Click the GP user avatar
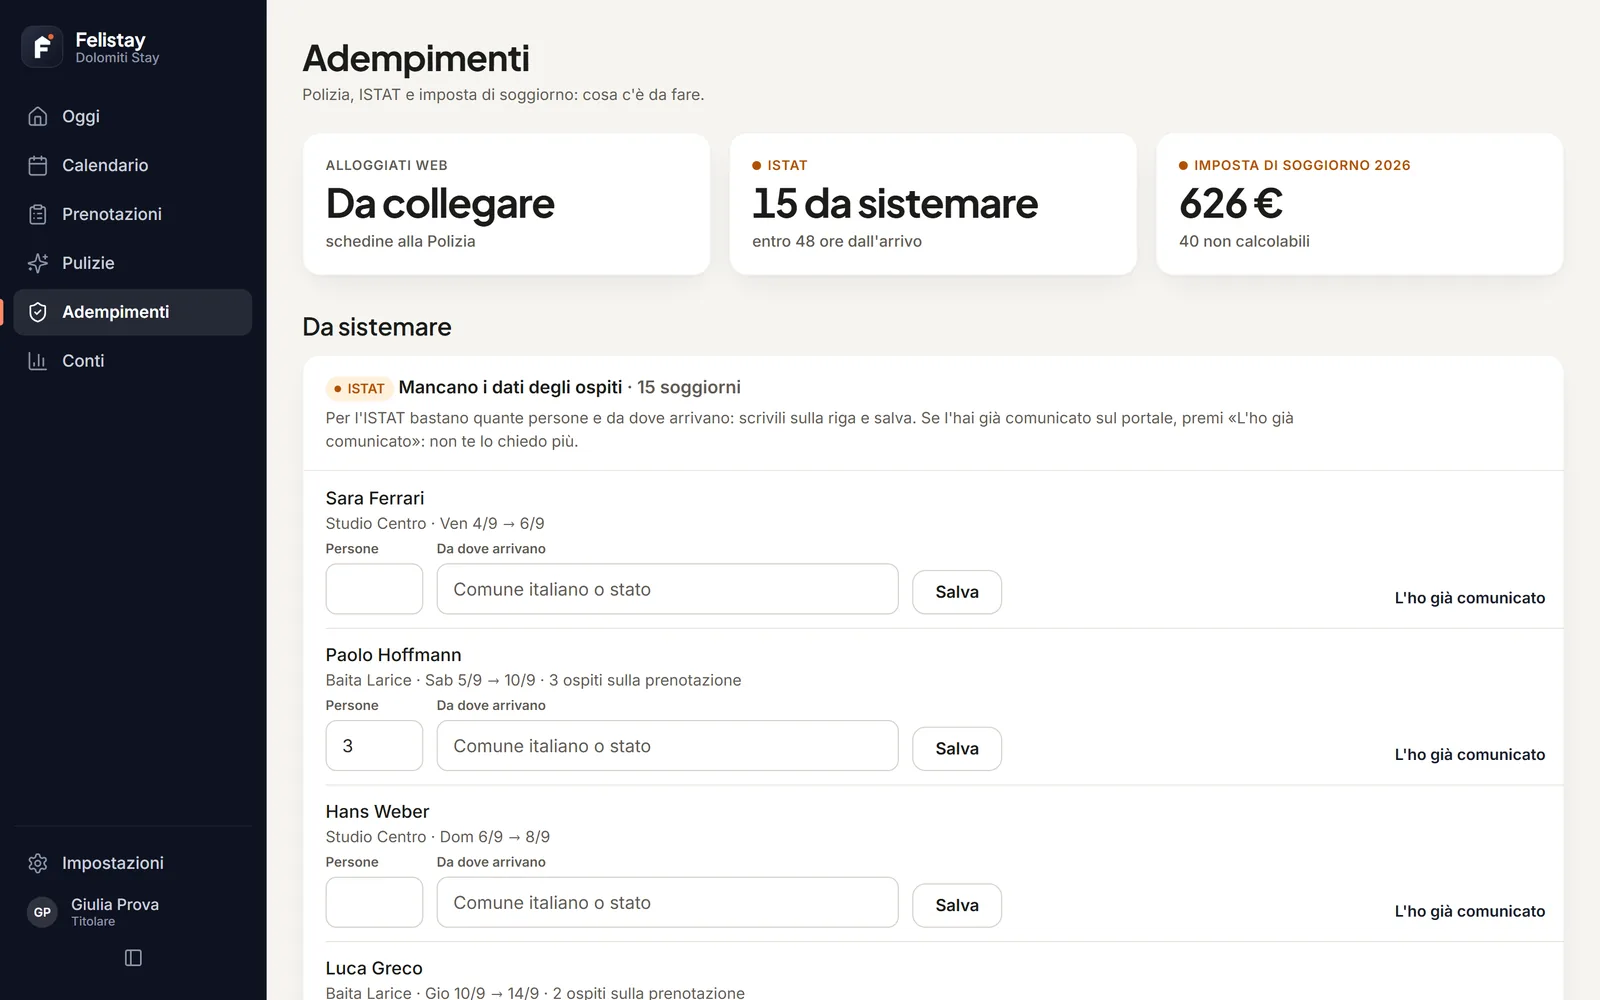The image size is (1600, 1000). click(42, 912)
